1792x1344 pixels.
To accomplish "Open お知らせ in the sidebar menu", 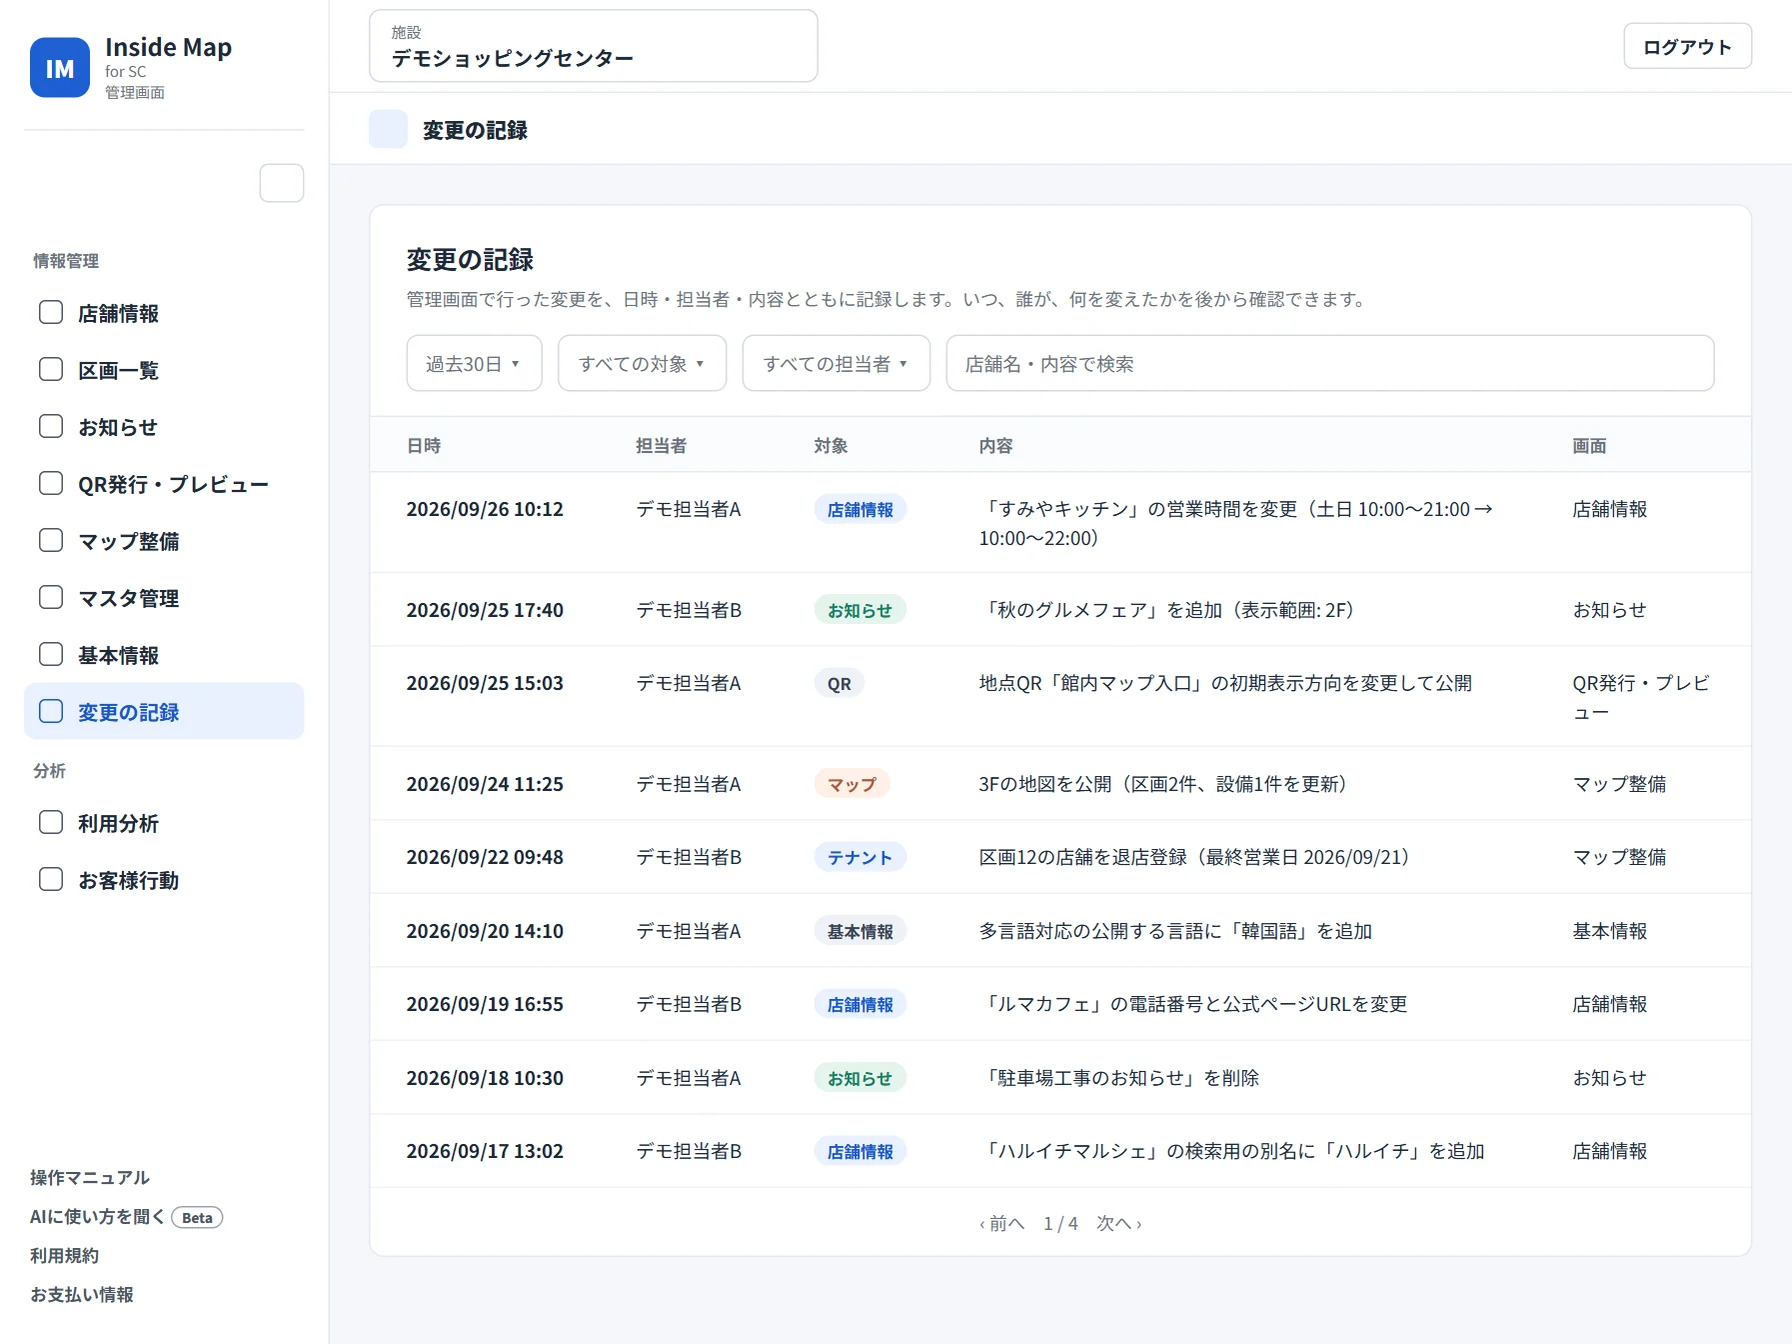I will click(x=164, y=427).
